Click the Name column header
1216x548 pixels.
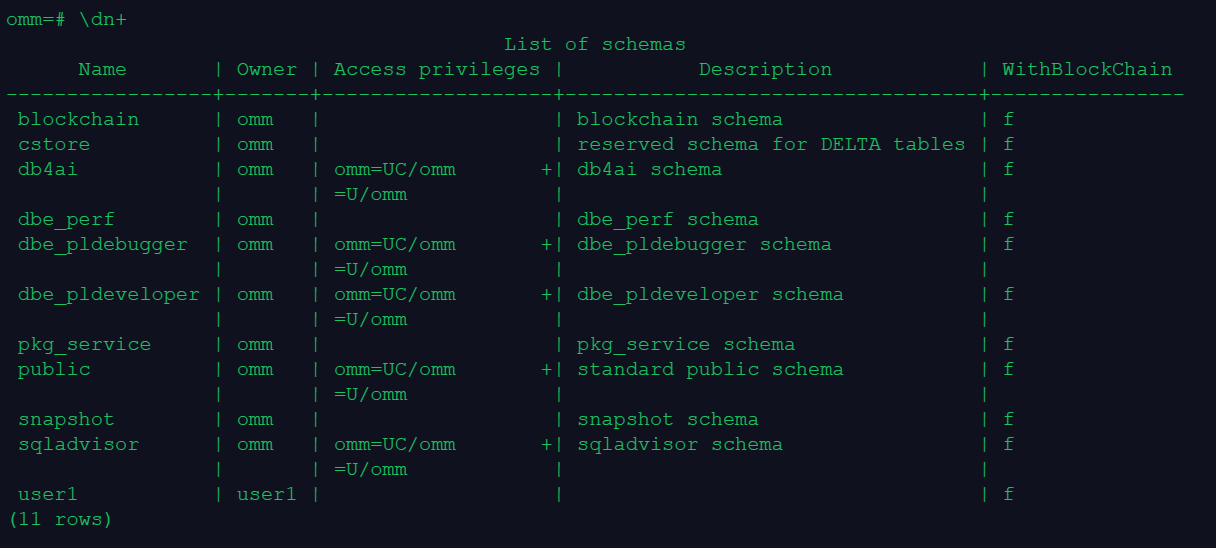point(102,69)
